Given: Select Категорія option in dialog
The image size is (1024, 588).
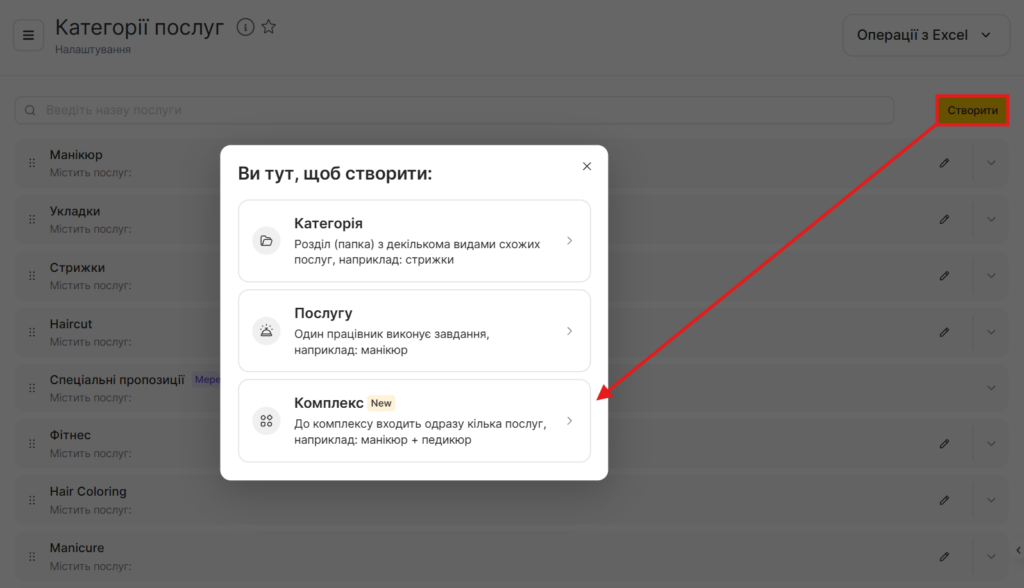Looking at the screenshot, I should pos(414,241).
